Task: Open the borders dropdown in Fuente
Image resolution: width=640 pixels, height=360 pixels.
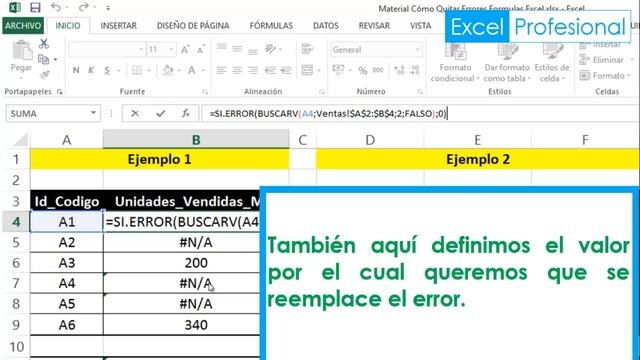Action: 149,71
